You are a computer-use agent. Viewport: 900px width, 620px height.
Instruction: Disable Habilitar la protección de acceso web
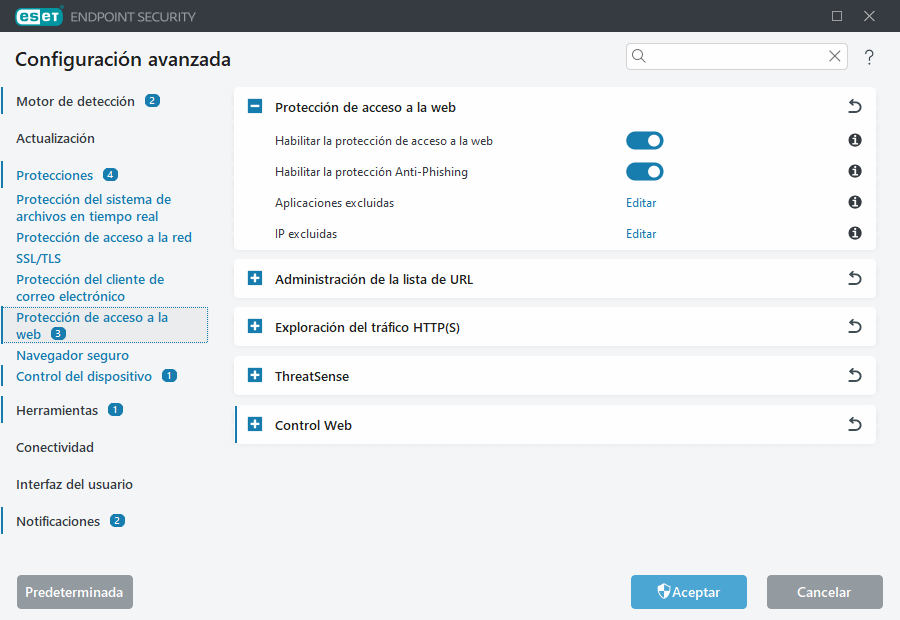click(644, 140)
